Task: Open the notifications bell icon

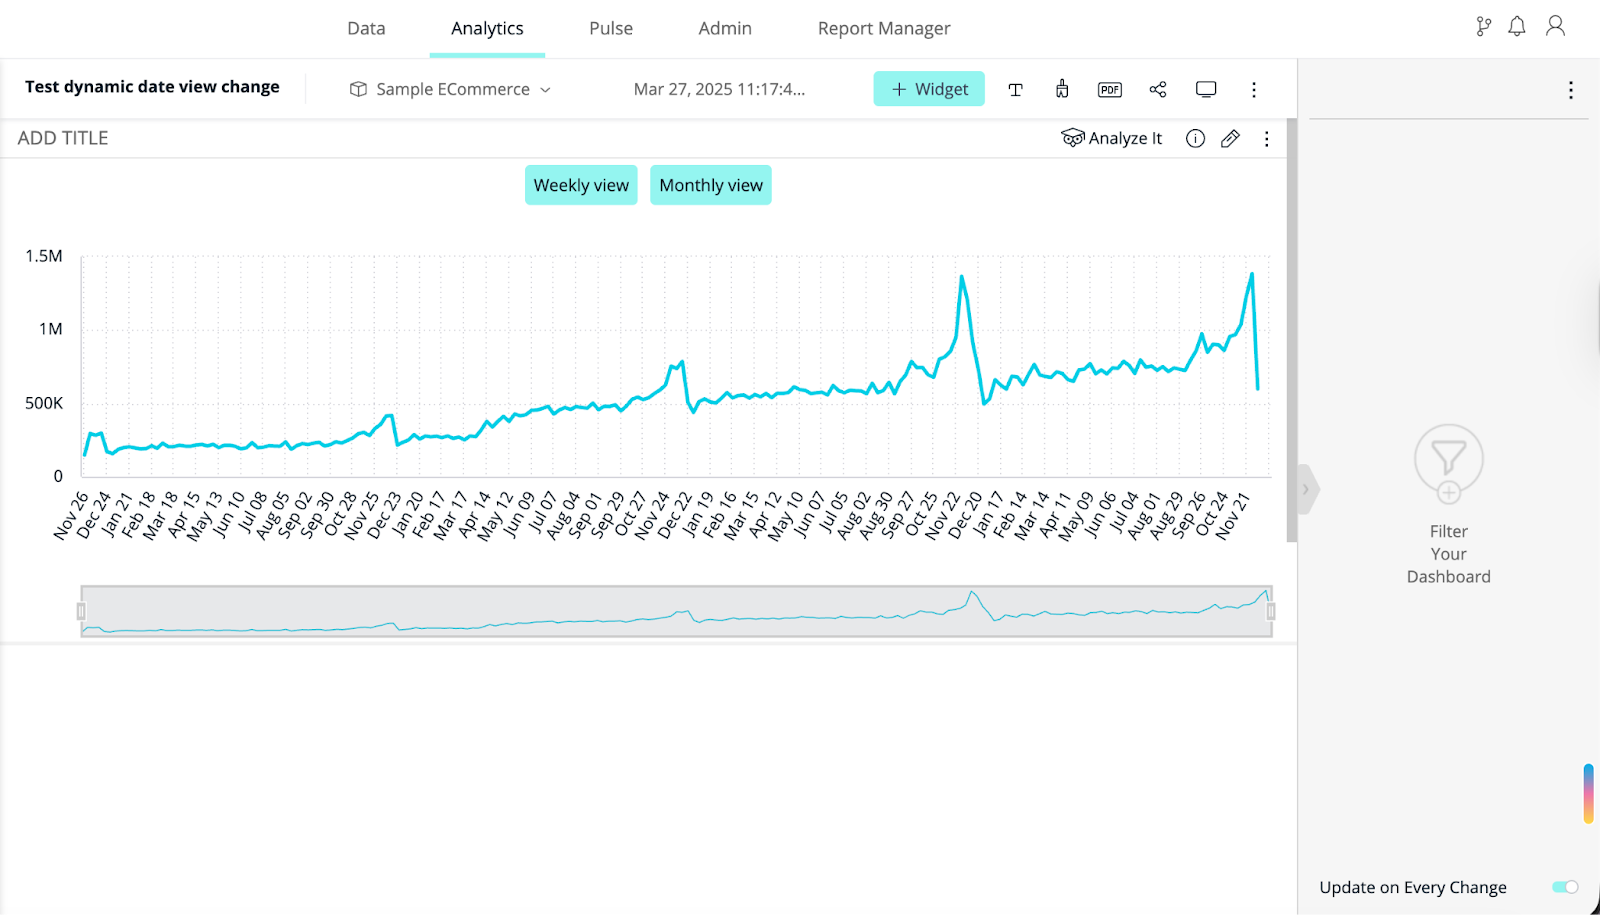Action: click(1516, 27)
